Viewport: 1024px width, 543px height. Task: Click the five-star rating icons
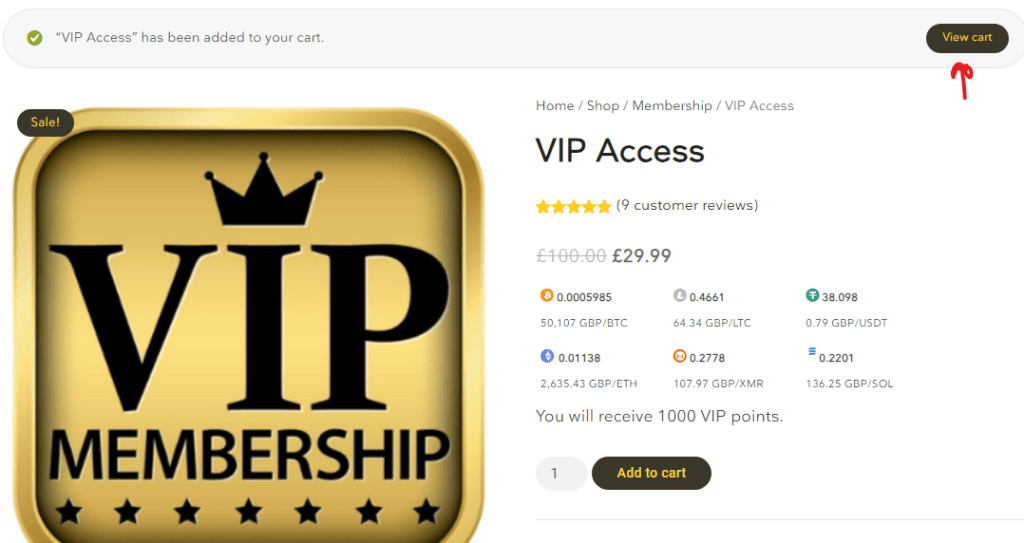[x=573, y=206]
